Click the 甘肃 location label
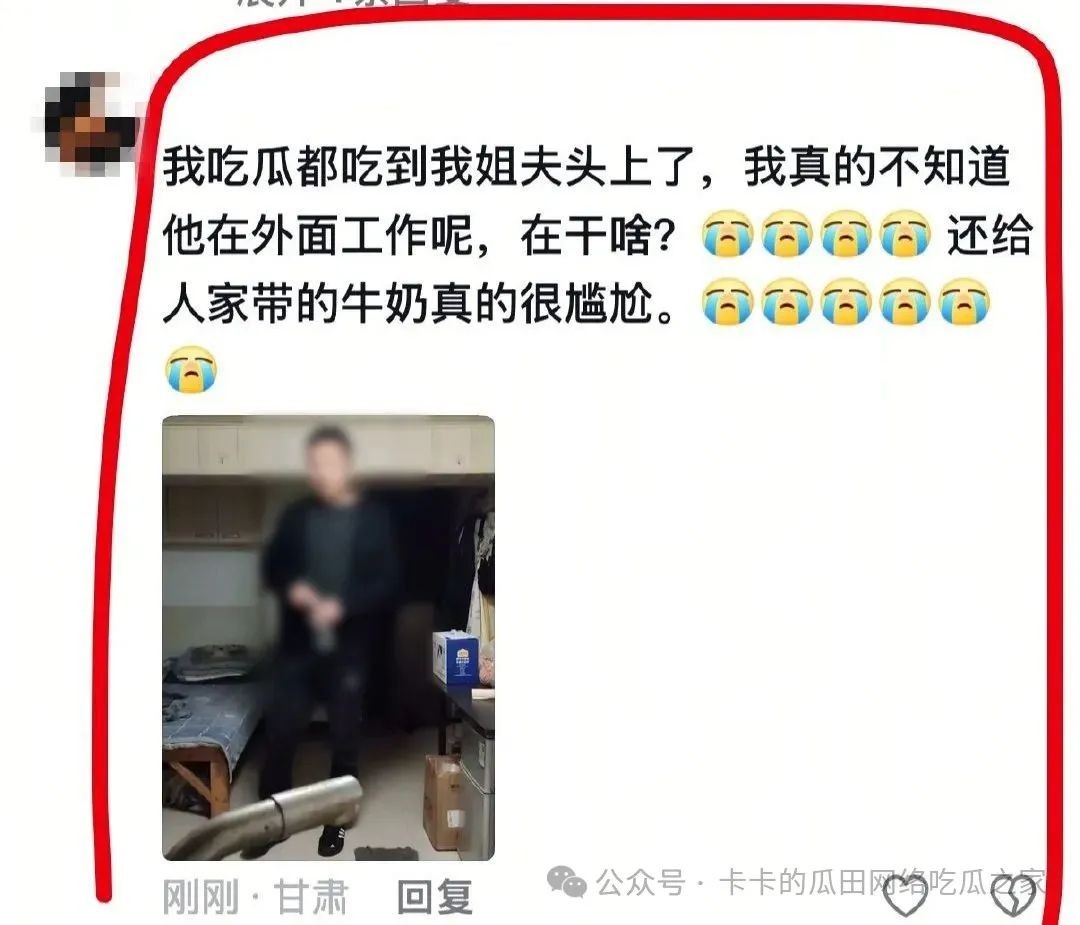 coord(311,897)
